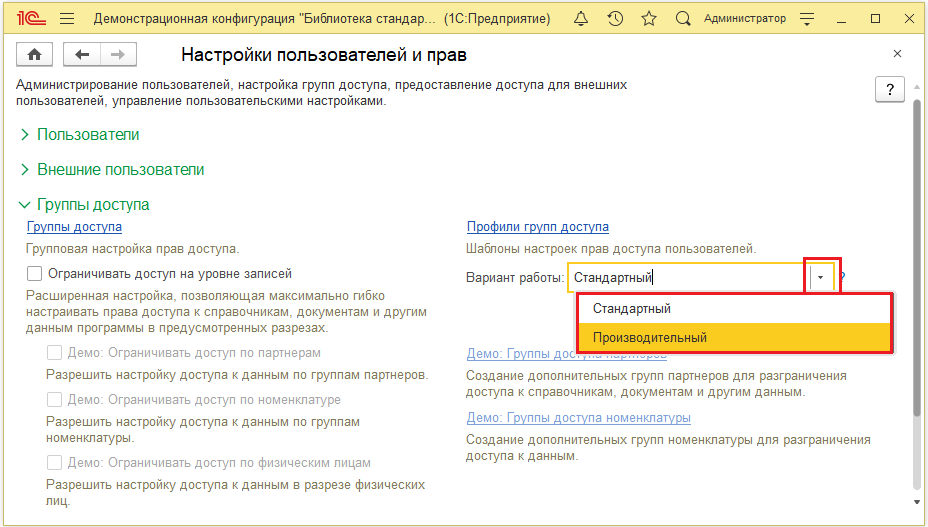The image size is (928, 527).
Task: Navigate forward with the right arrow
Action: pos(118,54)
